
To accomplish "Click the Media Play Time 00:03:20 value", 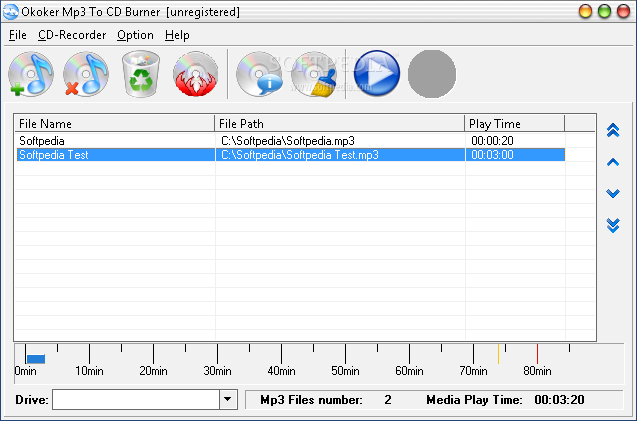I will [559, 400].
